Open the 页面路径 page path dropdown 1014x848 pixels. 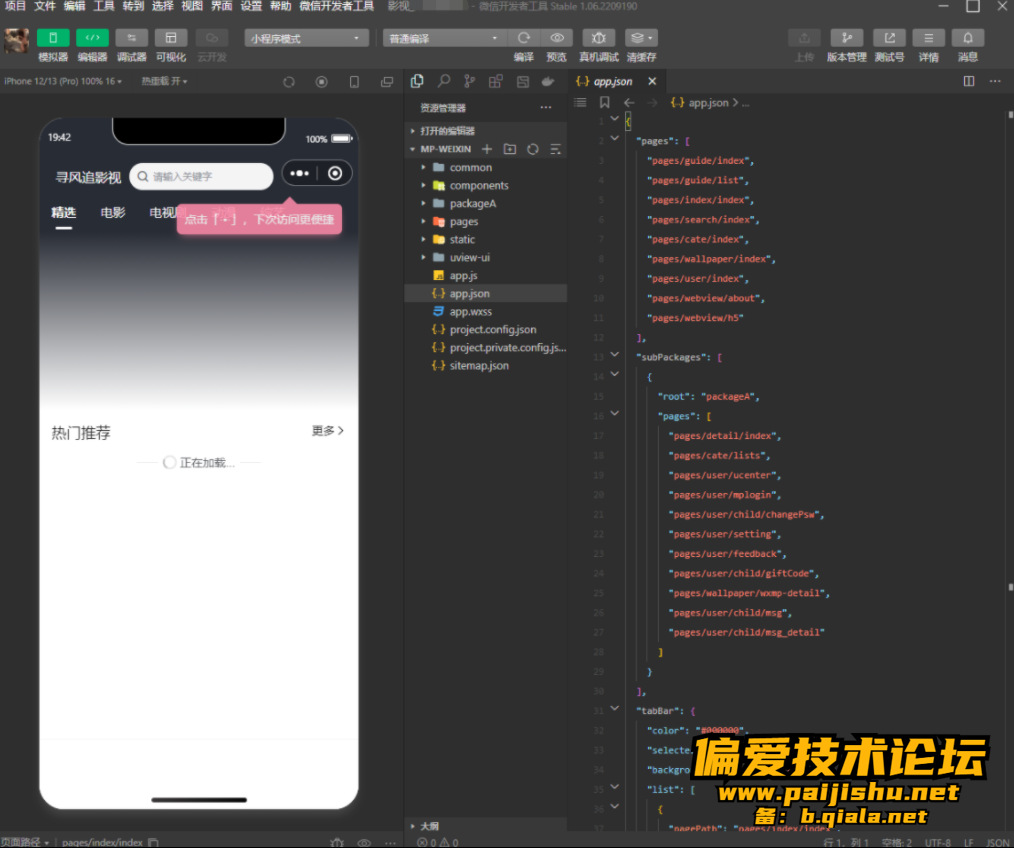point(25,842)
